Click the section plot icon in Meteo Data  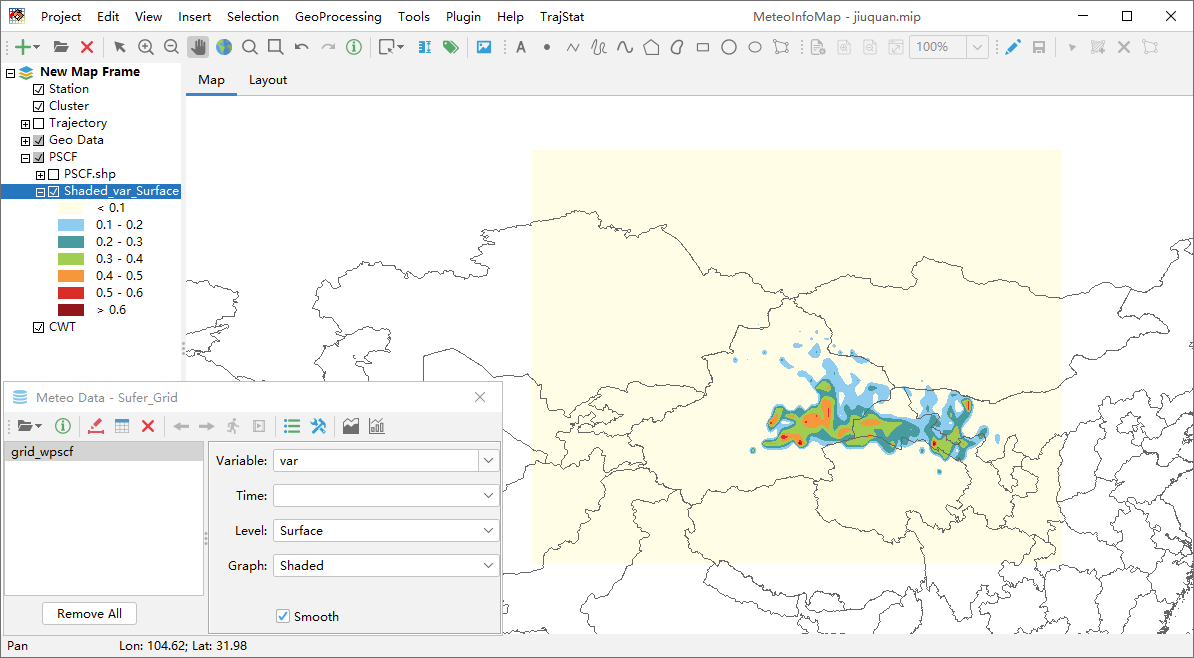(x=350, y=426)
